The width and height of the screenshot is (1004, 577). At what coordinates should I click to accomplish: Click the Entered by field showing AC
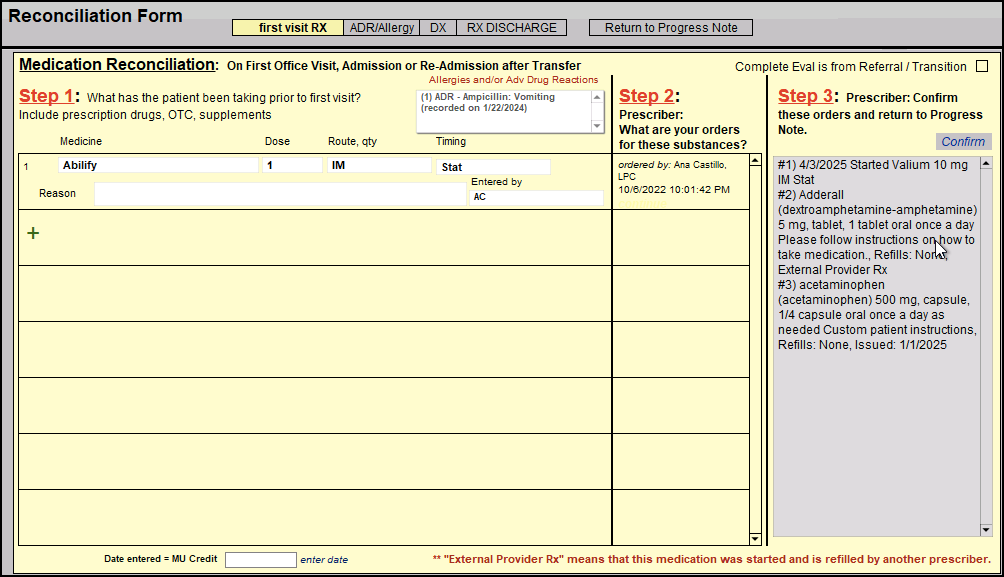[535, 197]
